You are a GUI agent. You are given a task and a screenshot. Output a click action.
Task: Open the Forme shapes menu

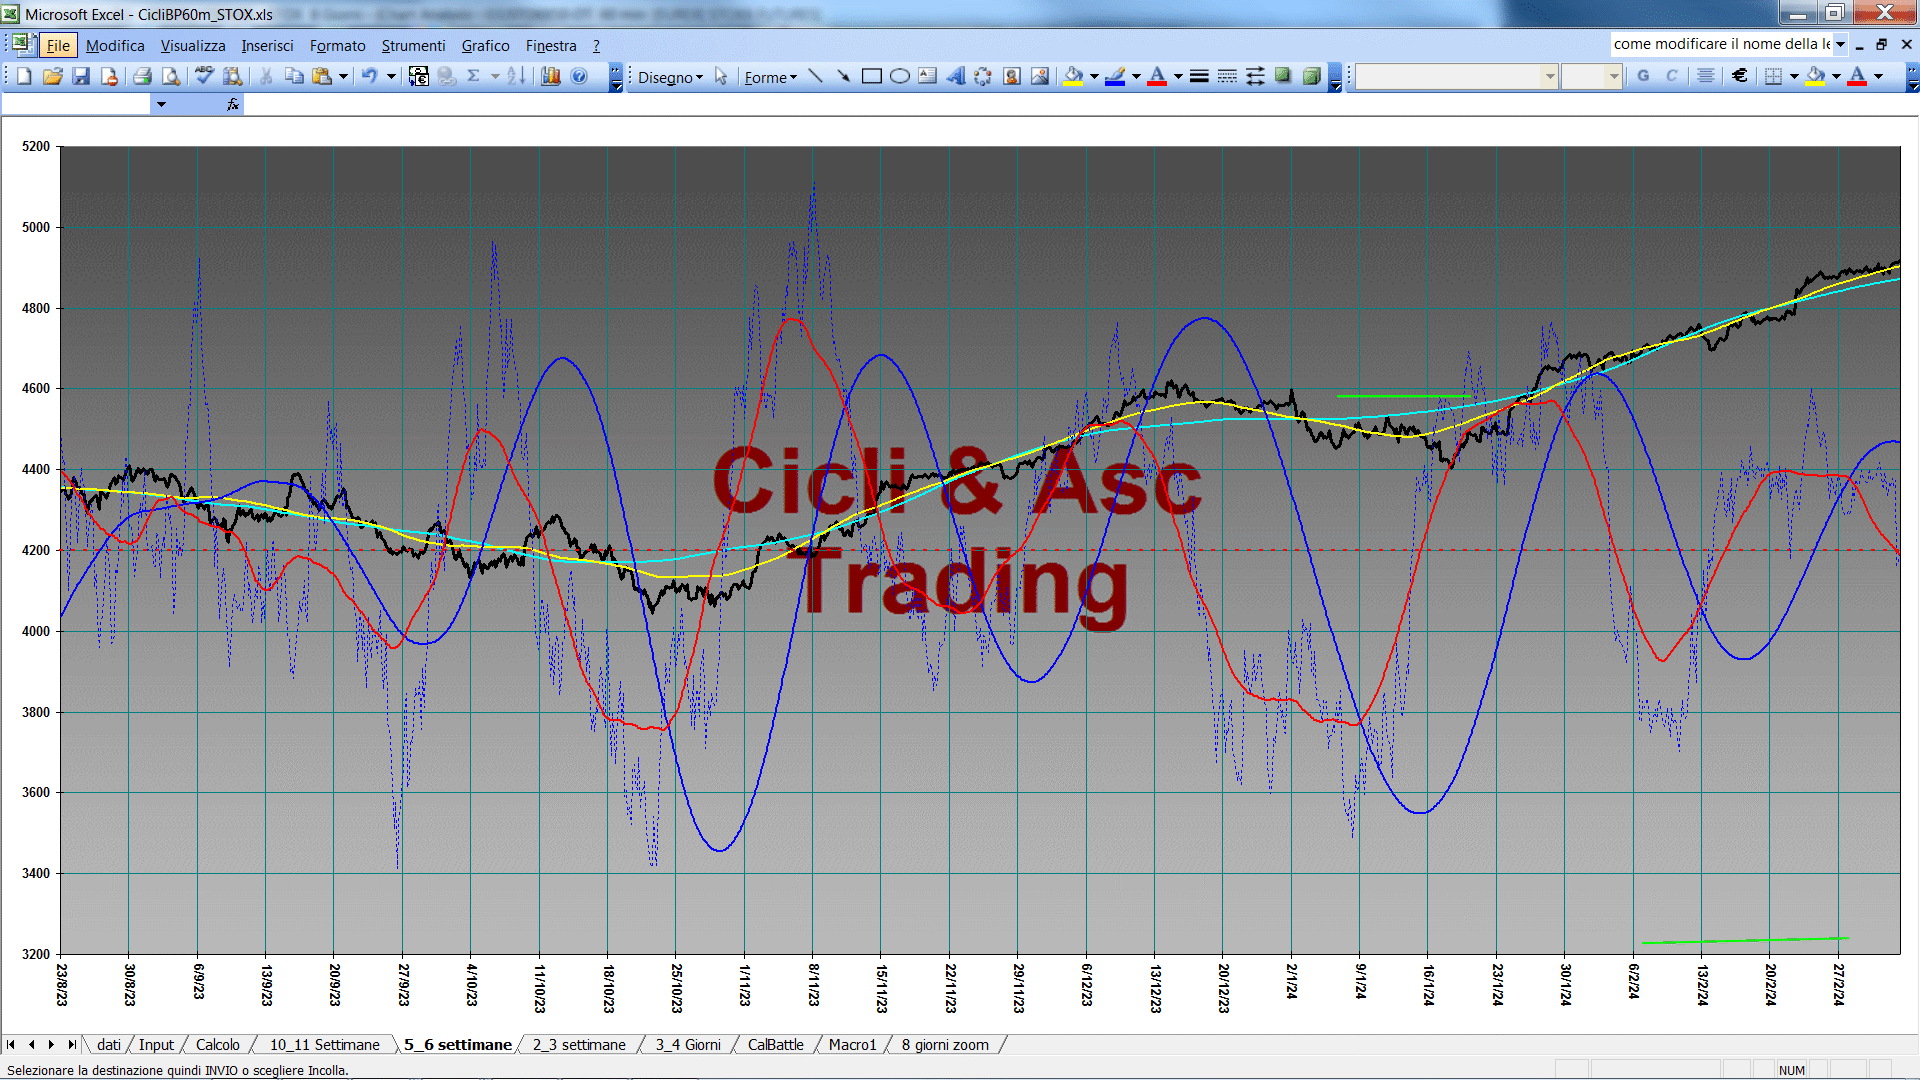click(x=770, y=77)
